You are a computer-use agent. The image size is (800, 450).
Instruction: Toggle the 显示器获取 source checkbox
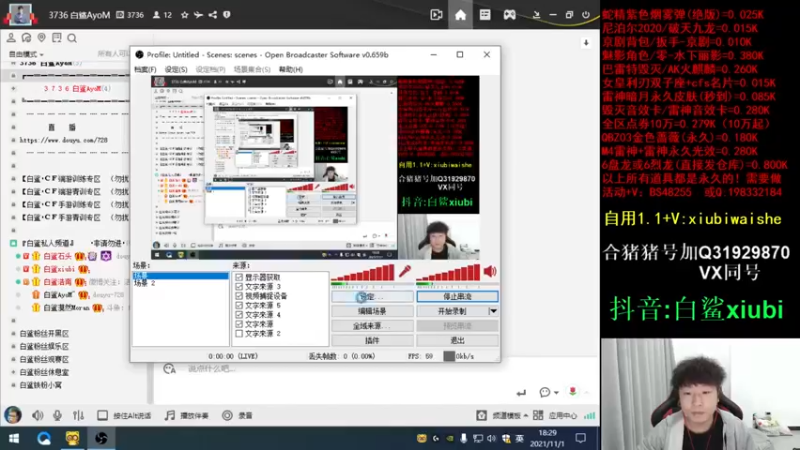coord(239,277)
